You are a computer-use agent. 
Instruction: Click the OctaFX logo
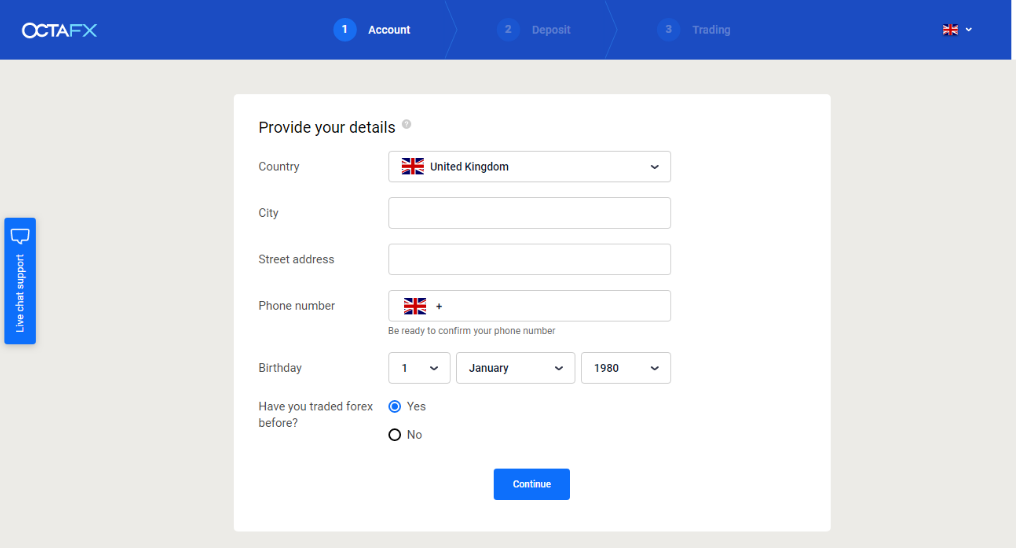coord(59,30)
